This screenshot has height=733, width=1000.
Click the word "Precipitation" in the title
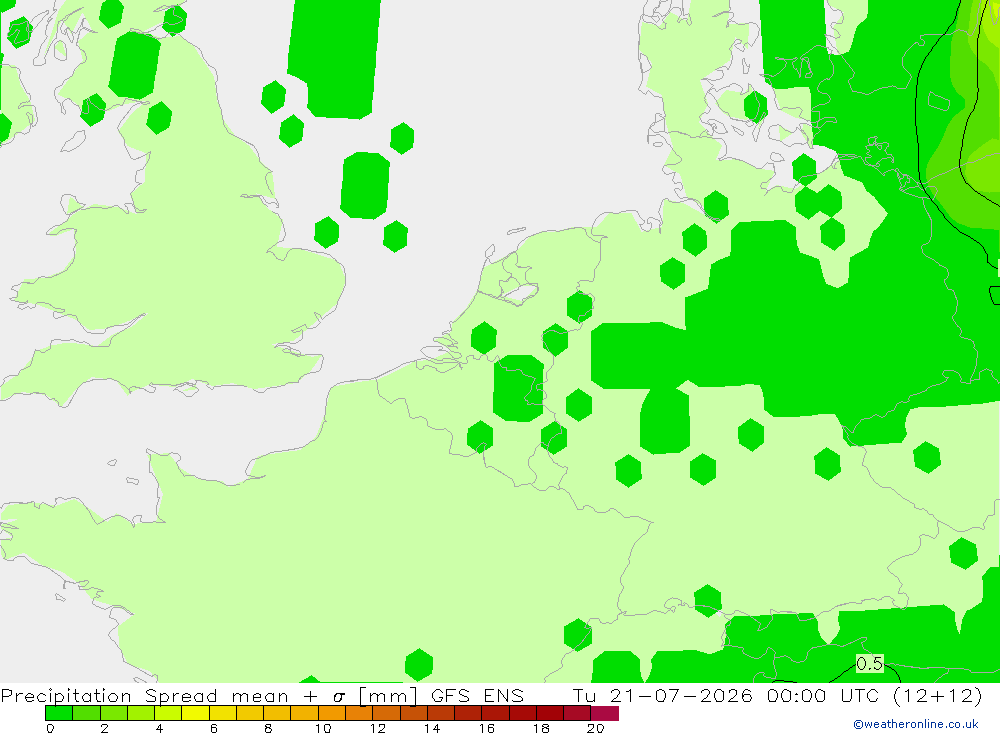point(66,696)
